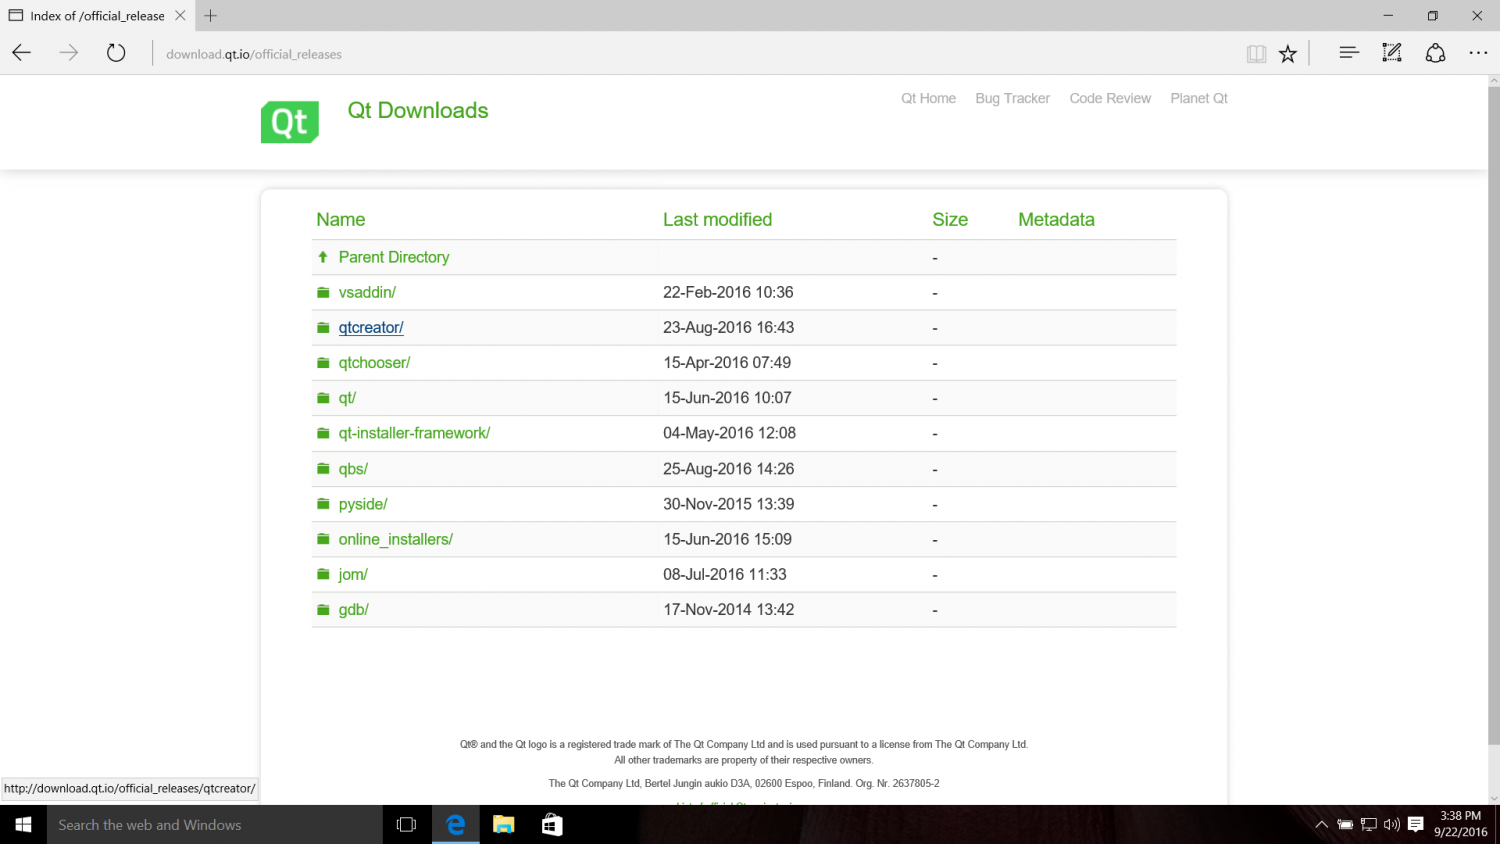Refresh the Qt downloads page

pos(115,53)
